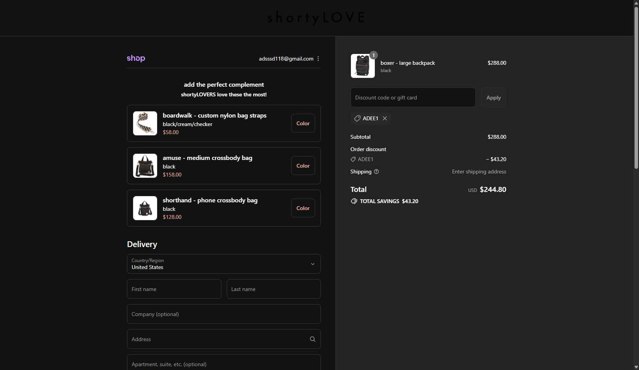Screen dimensions: 639x370
Task: Apply the discount code
Action: (x=493, y=97)
